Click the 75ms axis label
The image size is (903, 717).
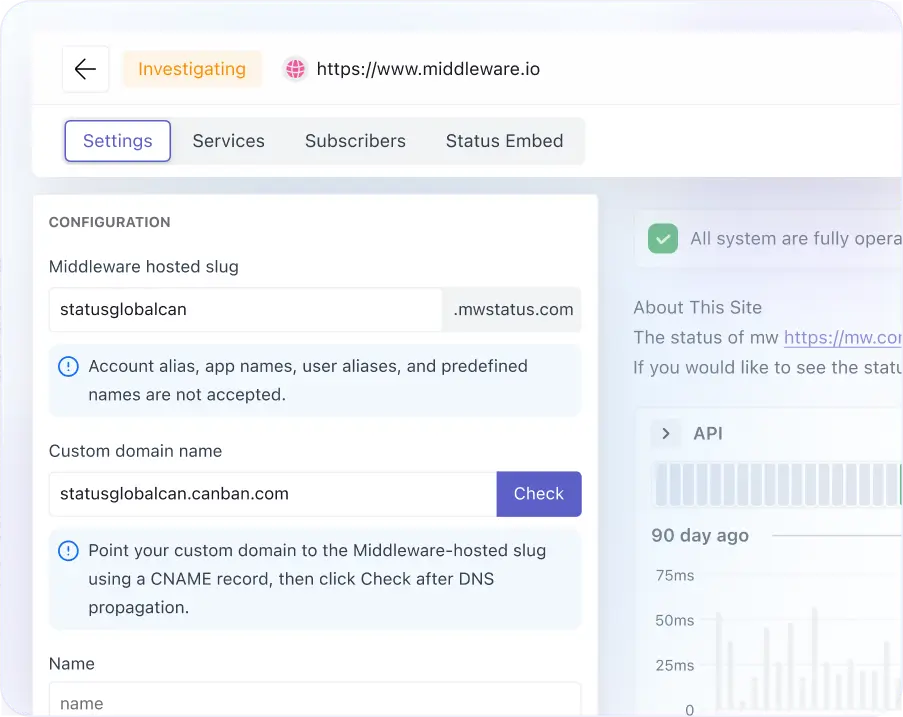click(x=674, y=575)
